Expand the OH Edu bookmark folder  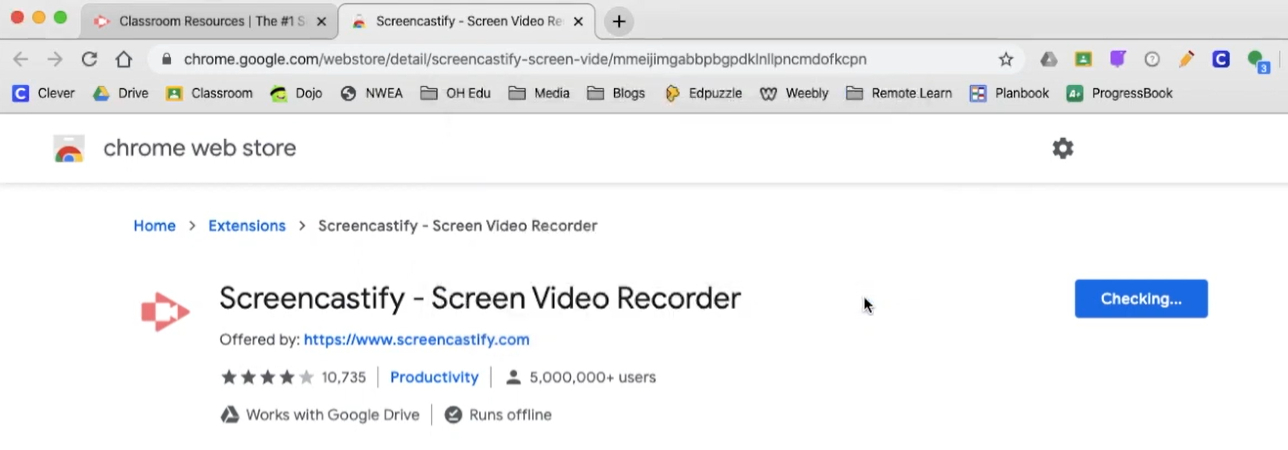point(455,93)
